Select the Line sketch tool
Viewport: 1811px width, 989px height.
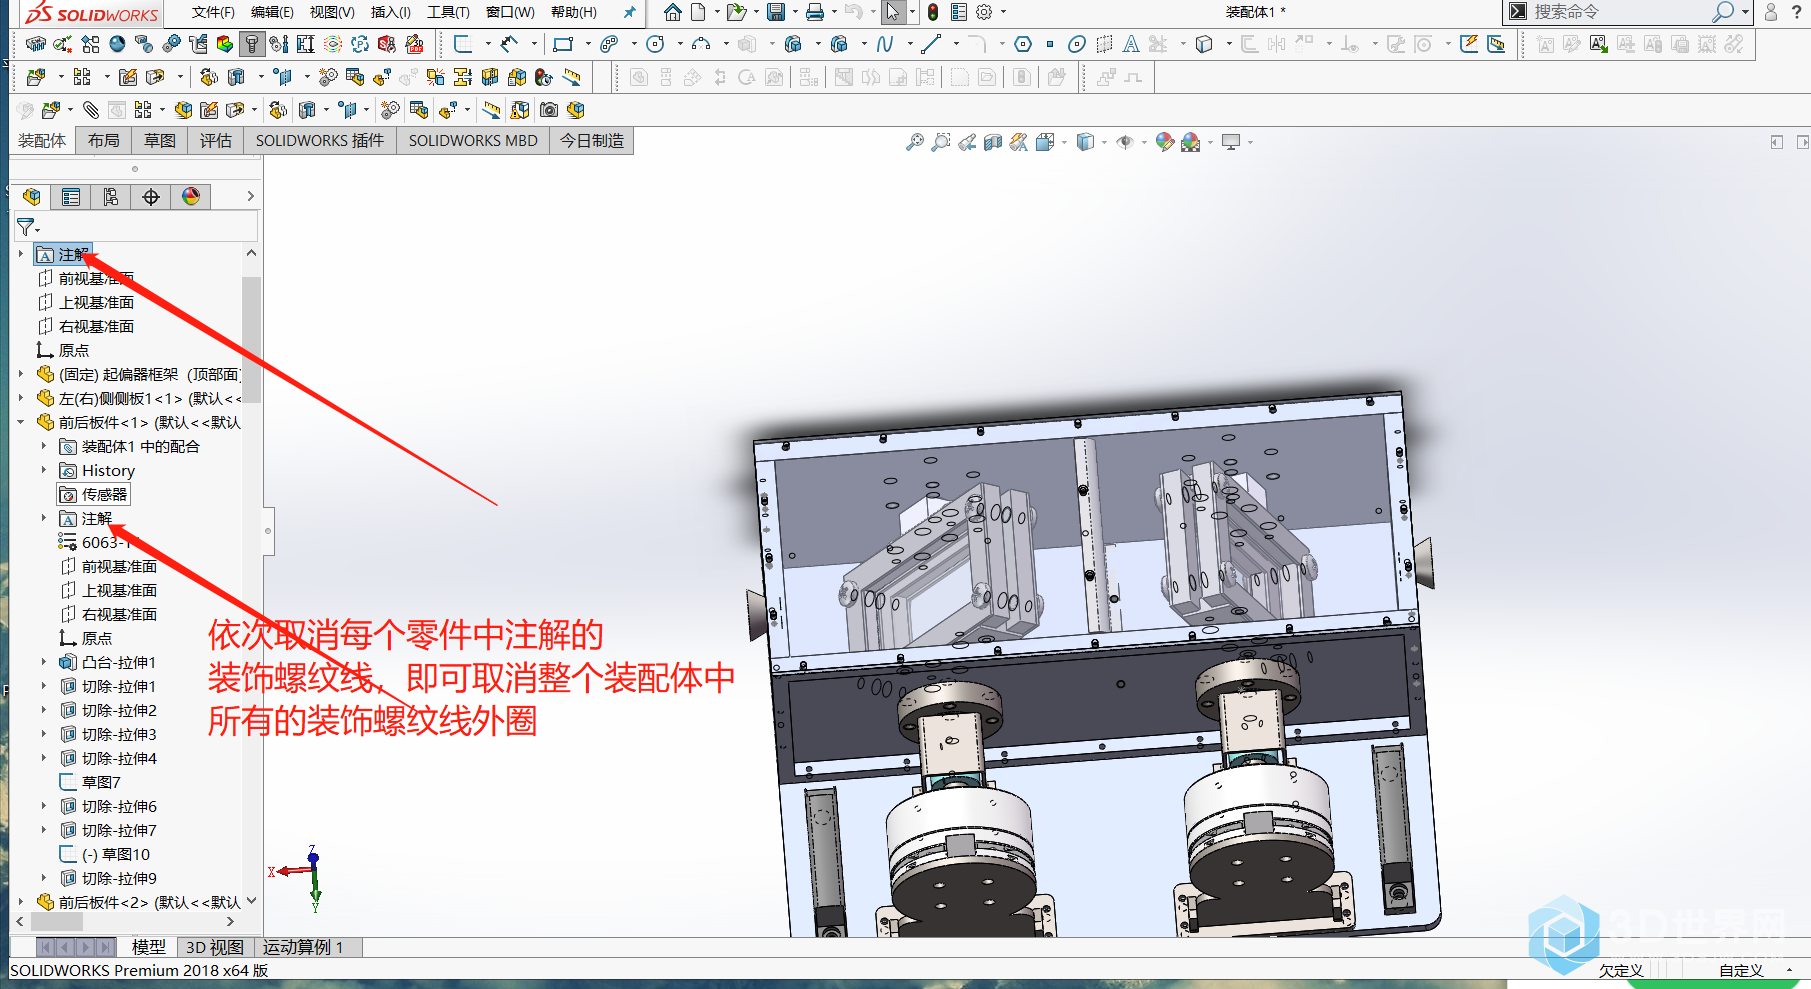(x=931, y=44)
